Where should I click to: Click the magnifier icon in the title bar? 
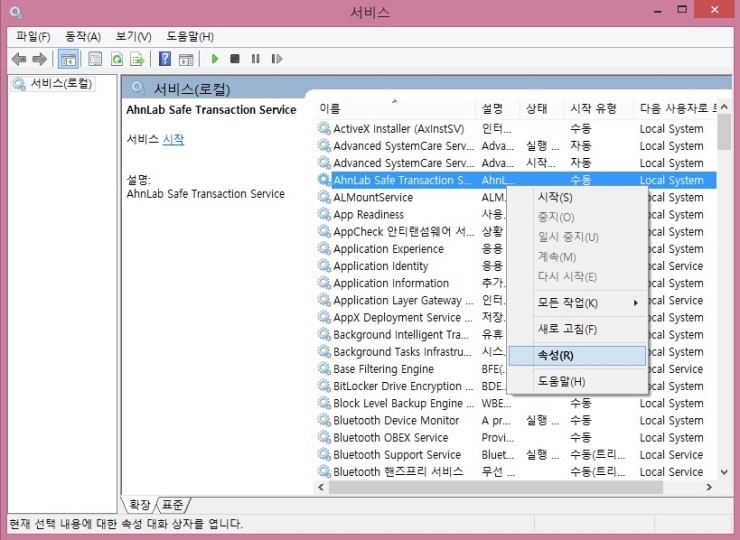[16, 12]
